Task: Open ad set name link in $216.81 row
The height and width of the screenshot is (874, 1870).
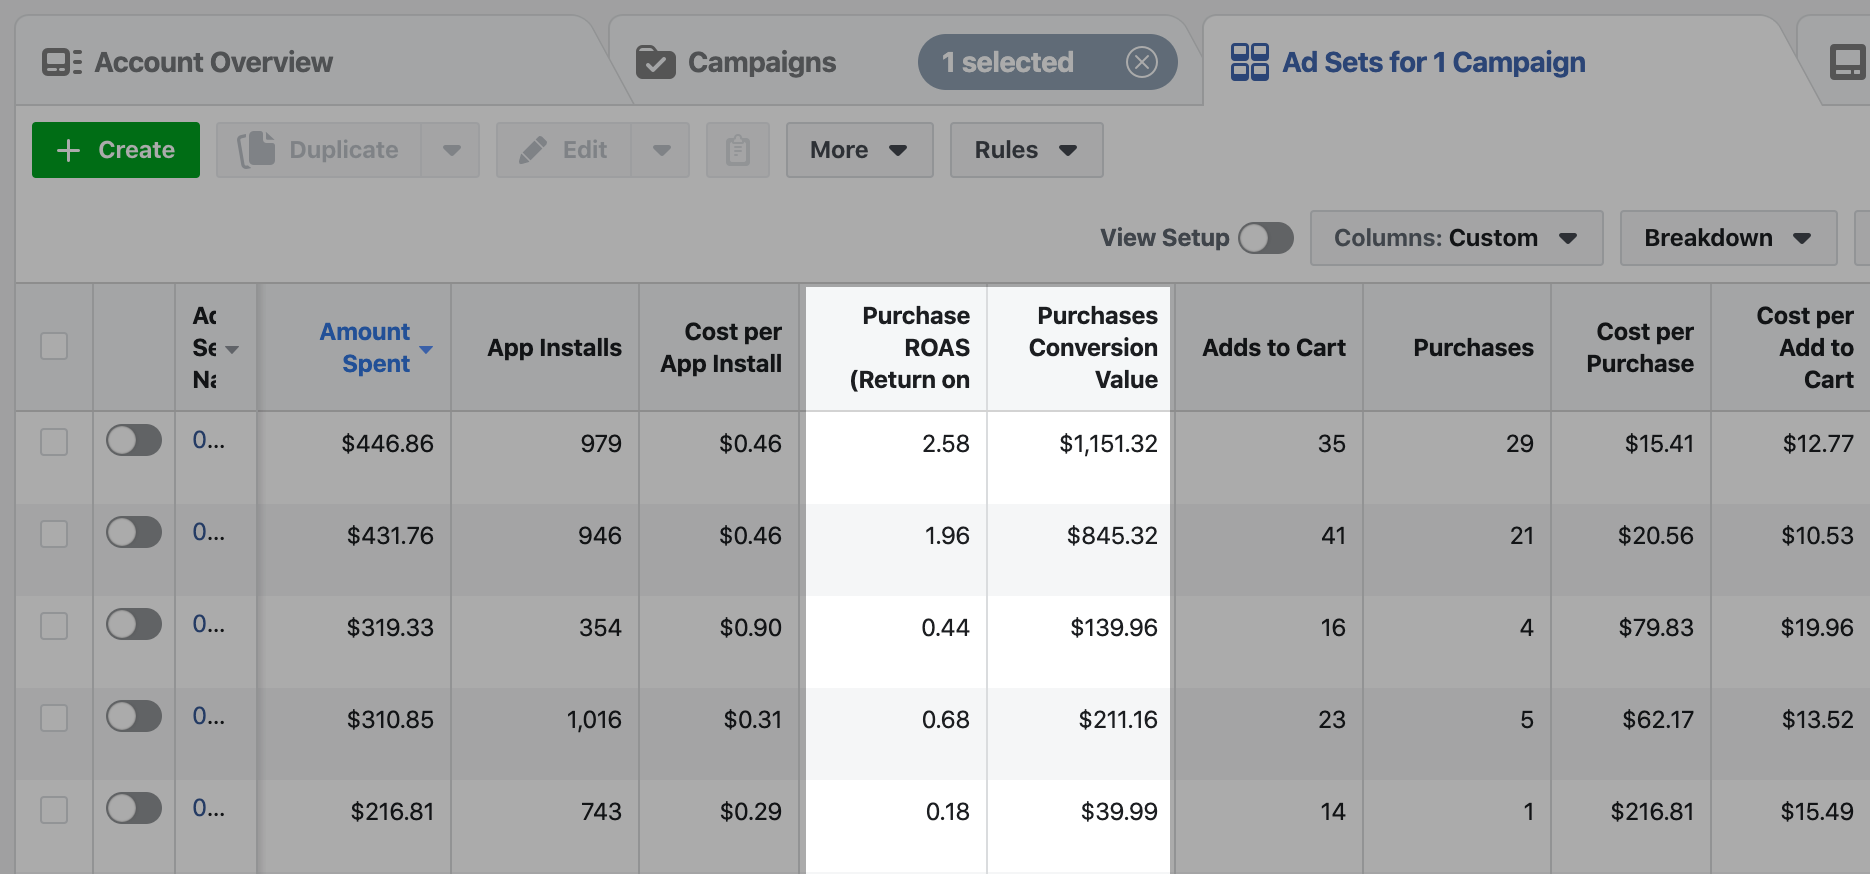Action: (x=208, y=808)
